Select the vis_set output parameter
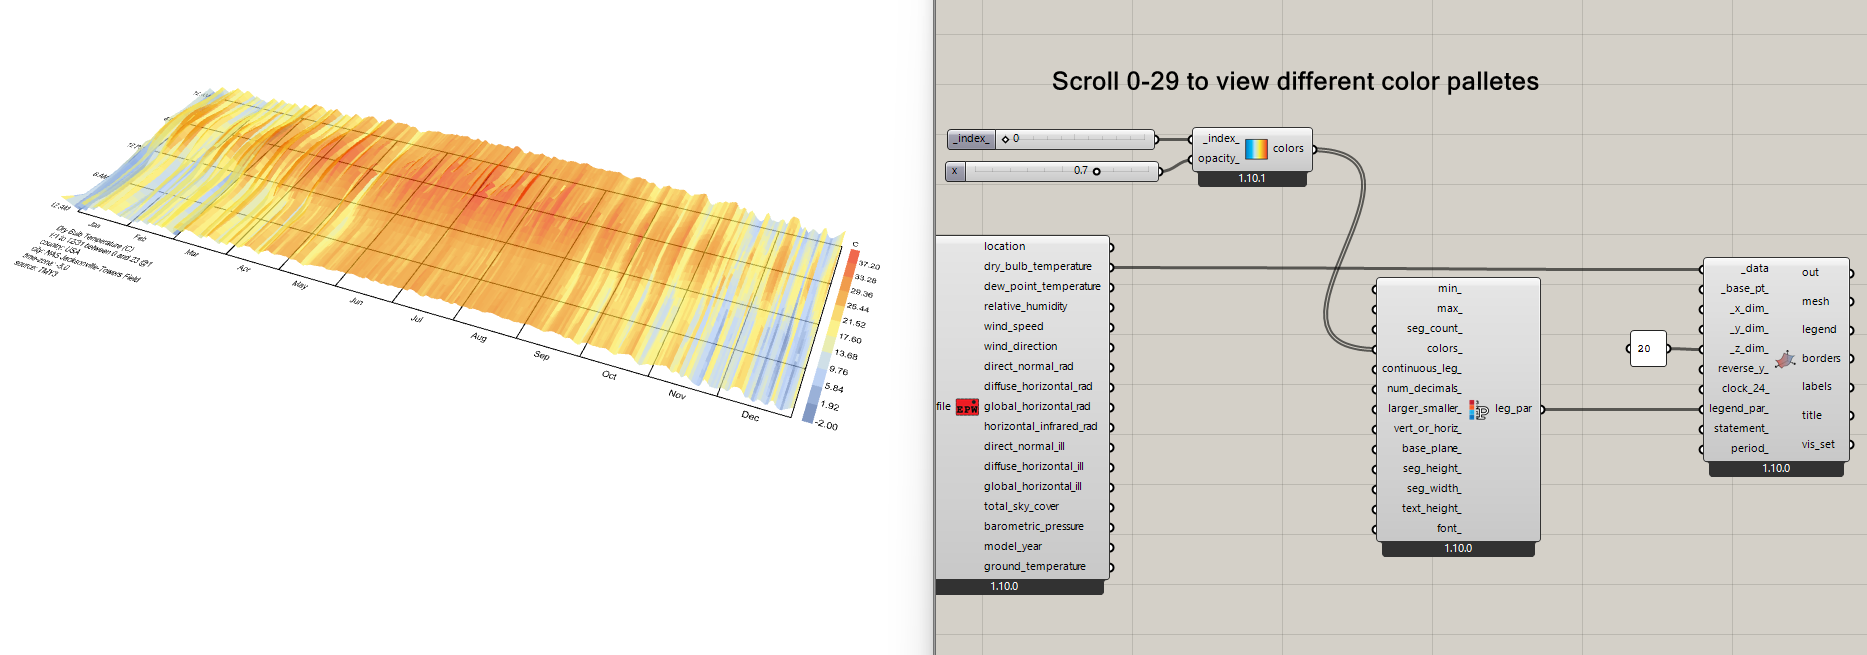 (x=1818, y=445)
